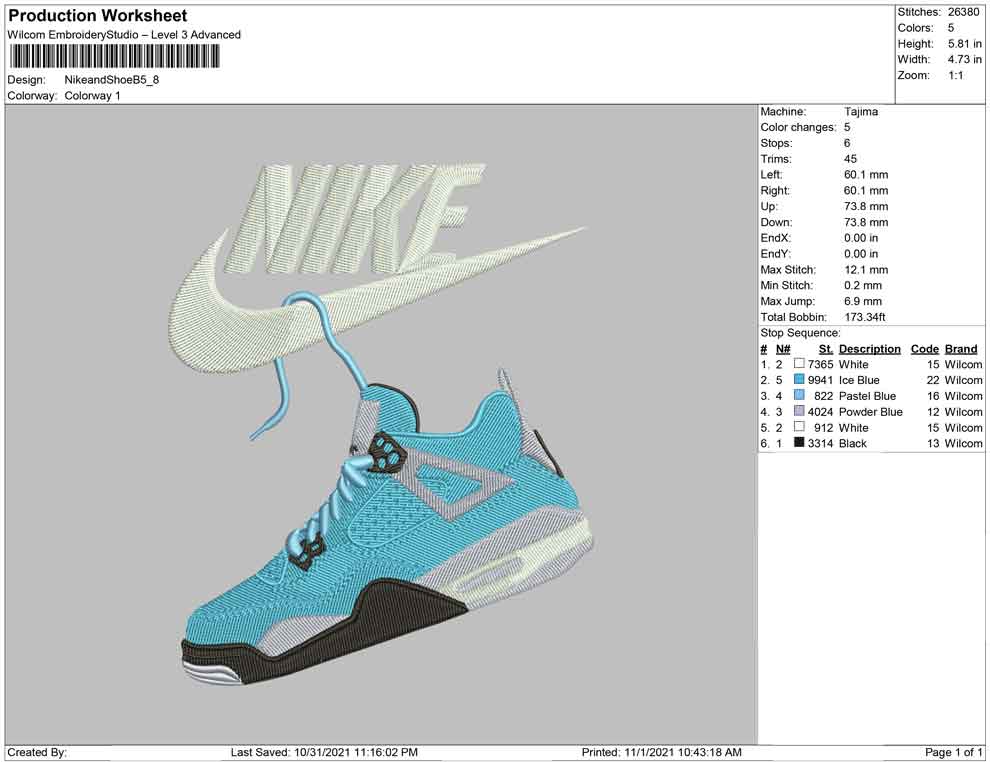Click the stitch count '4024'
Screen dimensions: 990x762
pyautogui.click(x=820, y=412)
